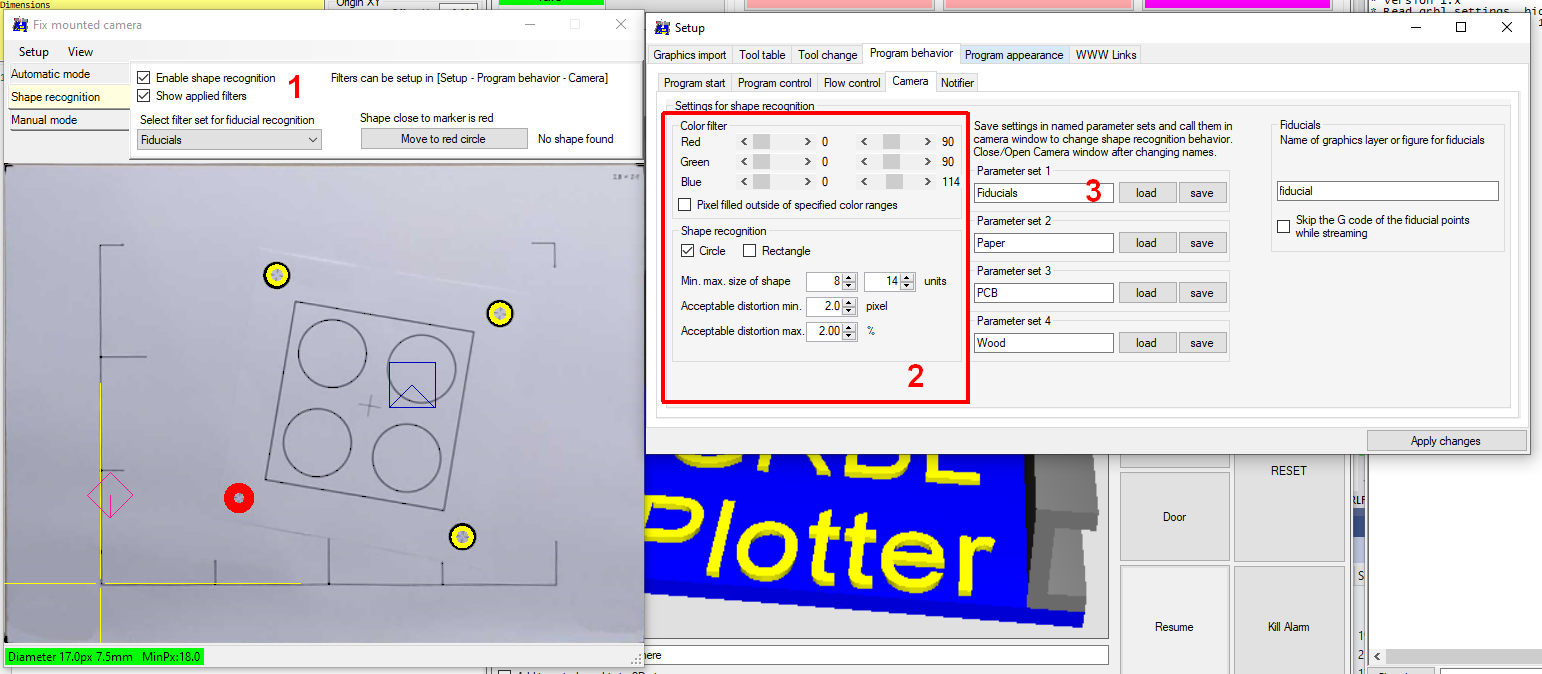This screenshot has width=1542, height=674.
Task: Click the "Move to red circle" button
Action: click(x=443, y=138)
